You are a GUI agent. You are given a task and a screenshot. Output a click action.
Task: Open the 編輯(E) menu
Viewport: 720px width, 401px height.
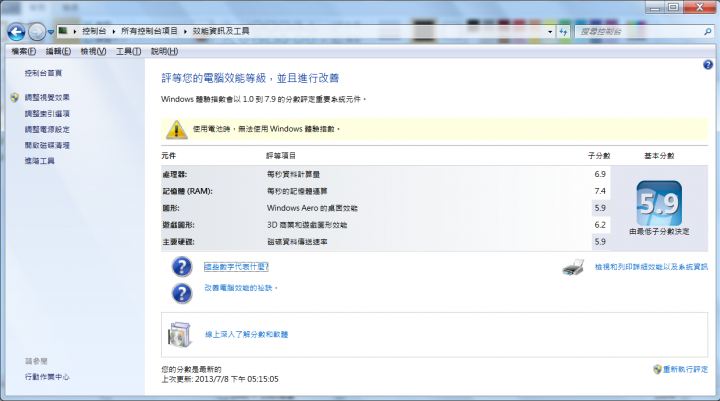pyautogui.click(x=58, y=51)
